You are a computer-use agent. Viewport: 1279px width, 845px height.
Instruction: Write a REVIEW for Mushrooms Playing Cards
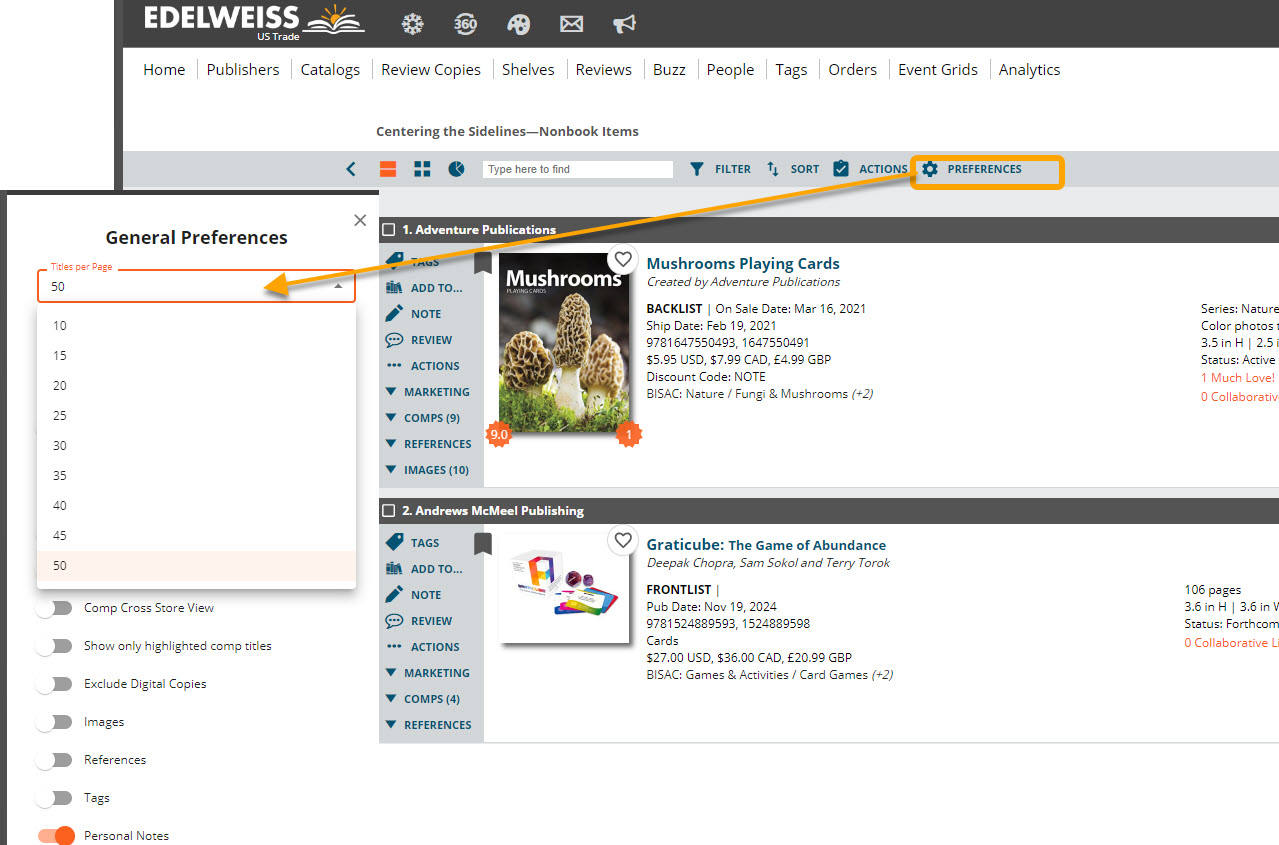(x=419, y=340)
